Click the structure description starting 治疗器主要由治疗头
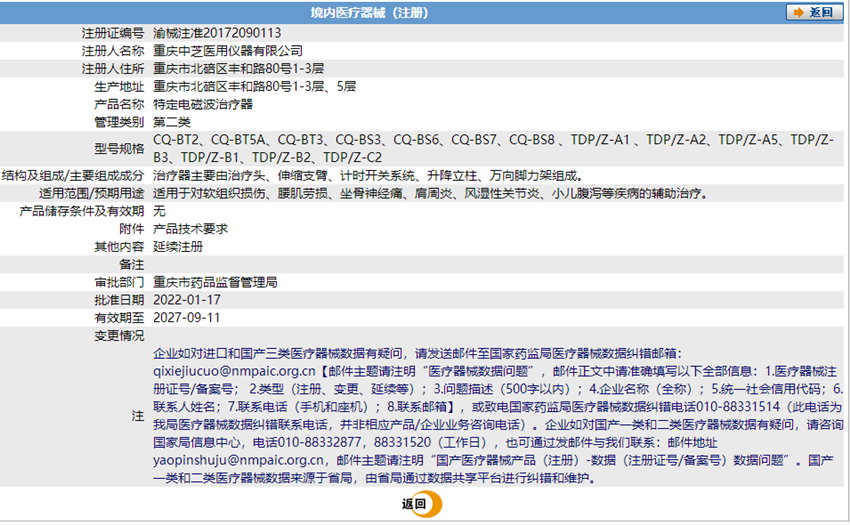850x525 pixels. point(369,176)
